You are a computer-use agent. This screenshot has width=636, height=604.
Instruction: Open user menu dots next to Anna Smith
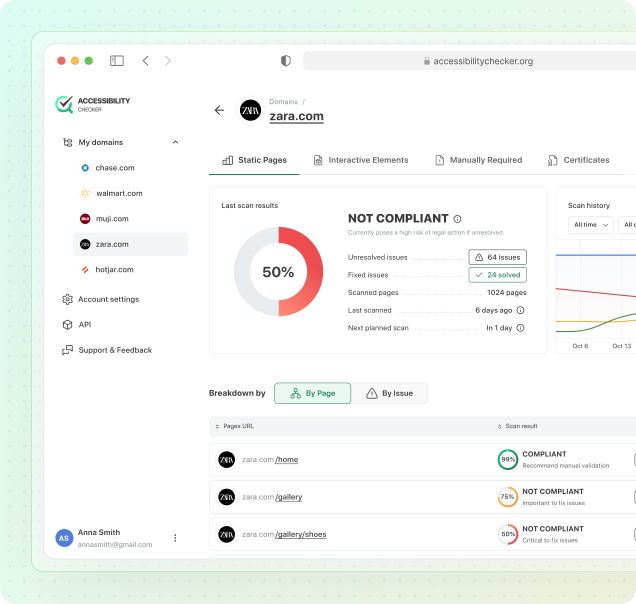(x=175, y=538)
